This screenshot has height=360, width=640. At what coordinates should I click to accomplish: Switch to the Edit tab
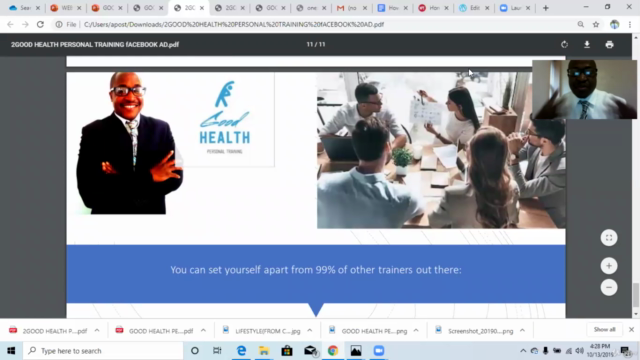click(473, 8)
